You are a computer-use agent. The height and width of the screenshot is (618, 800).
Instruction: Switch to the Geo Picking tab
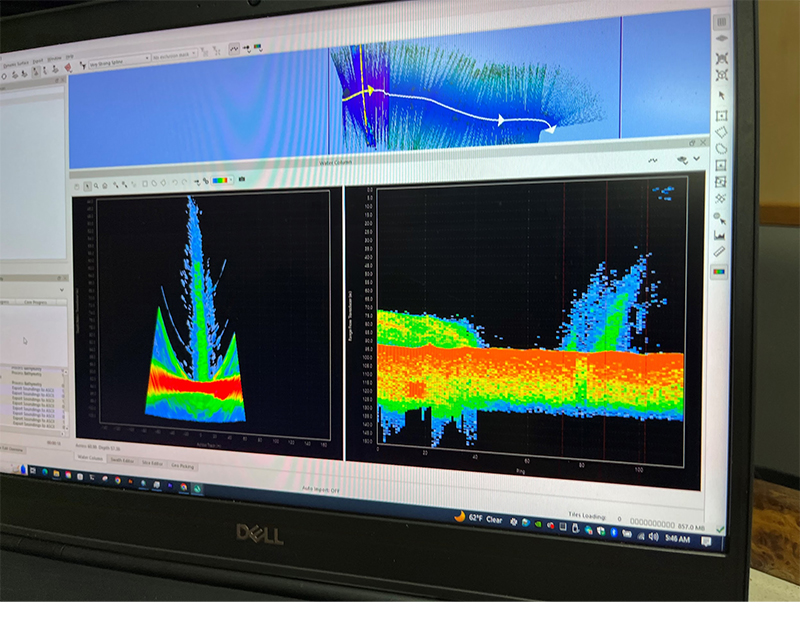182,466
